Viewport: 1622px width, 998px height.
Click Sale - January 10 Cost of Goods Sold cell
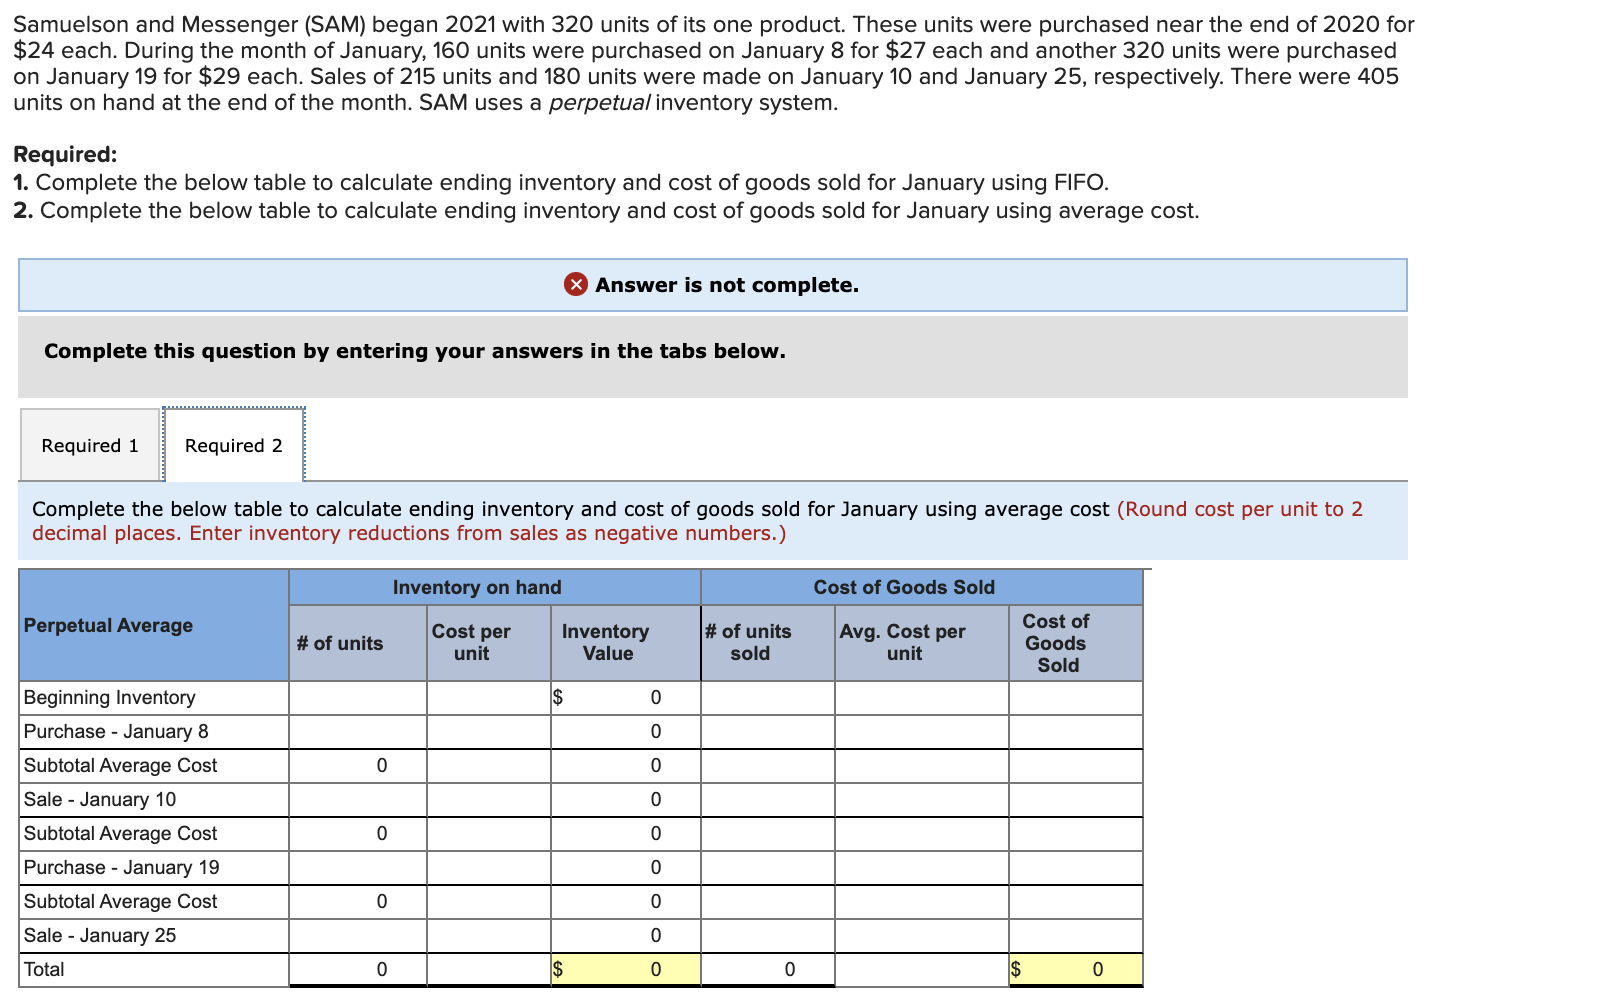point(1076,800)
